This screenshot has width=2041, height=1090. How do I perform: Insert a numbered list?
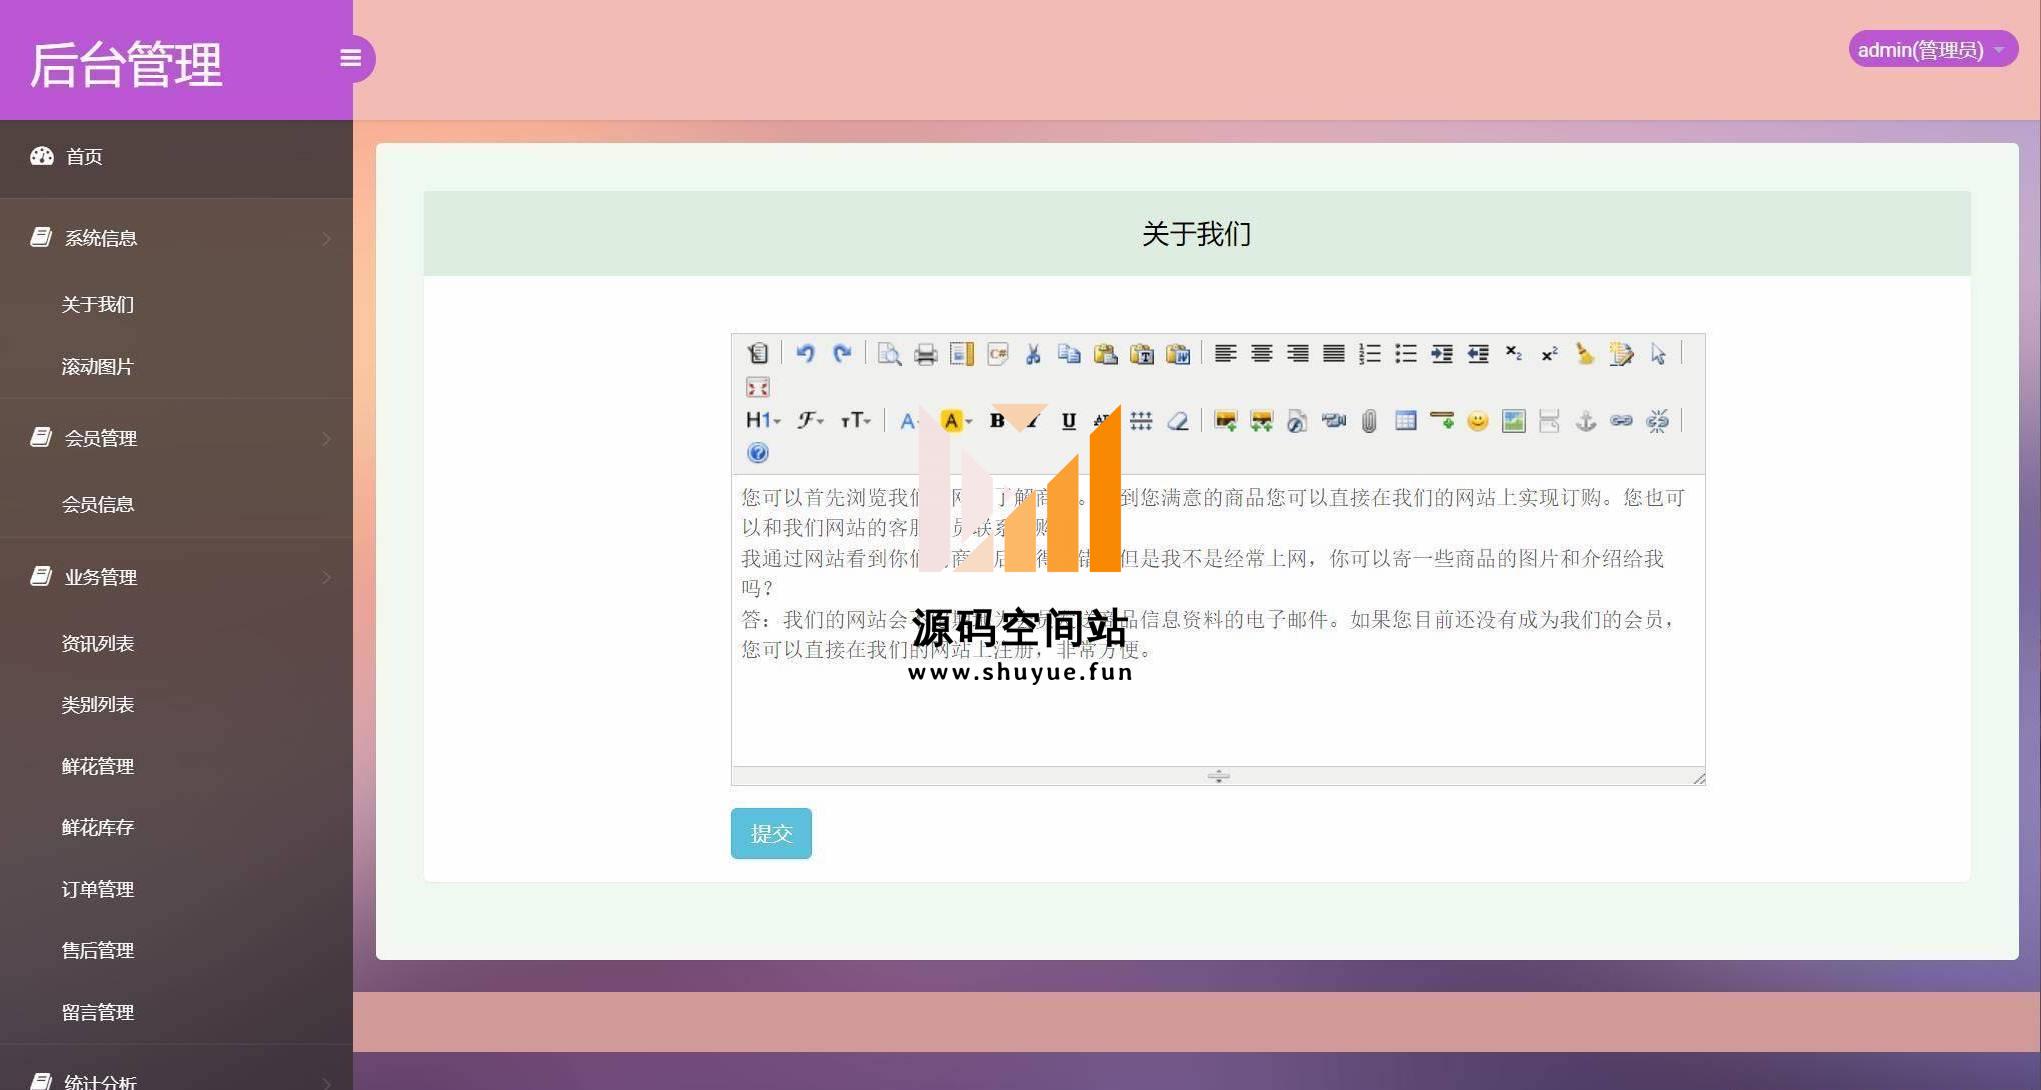pos(1369,353)
